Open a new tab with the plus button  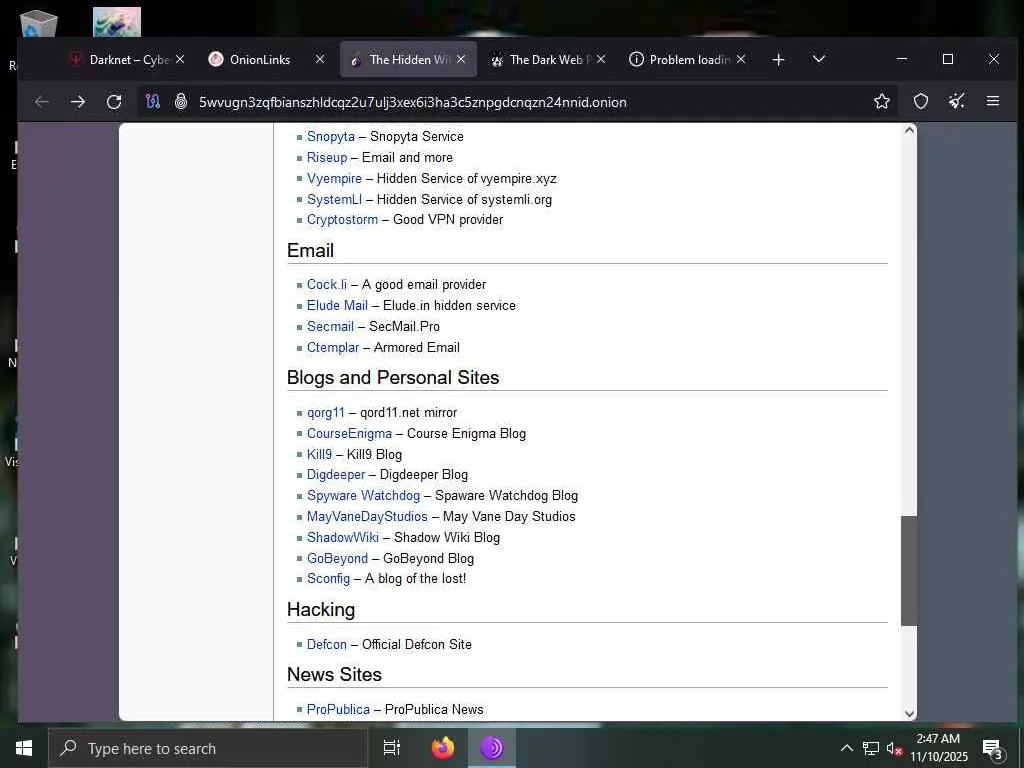[778, 59]
